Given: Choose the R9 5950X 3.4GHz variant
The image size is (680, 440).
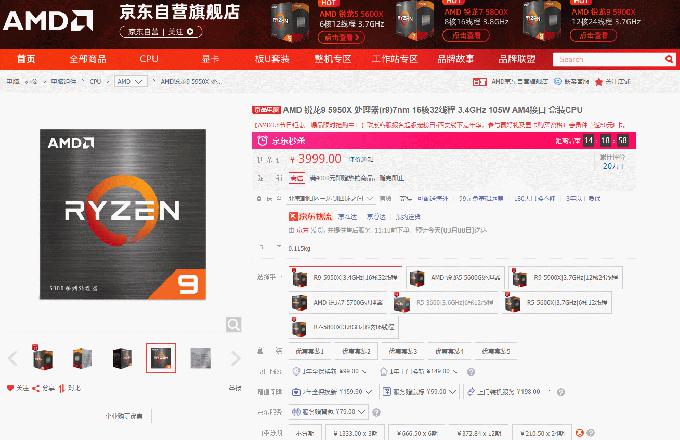Looking at the screenshot, I should click(346, 277).
